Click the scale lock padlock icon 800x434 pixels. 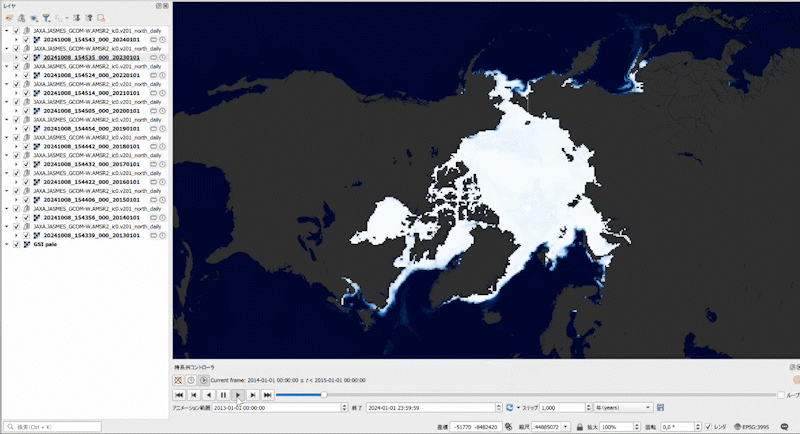[580, 427]
